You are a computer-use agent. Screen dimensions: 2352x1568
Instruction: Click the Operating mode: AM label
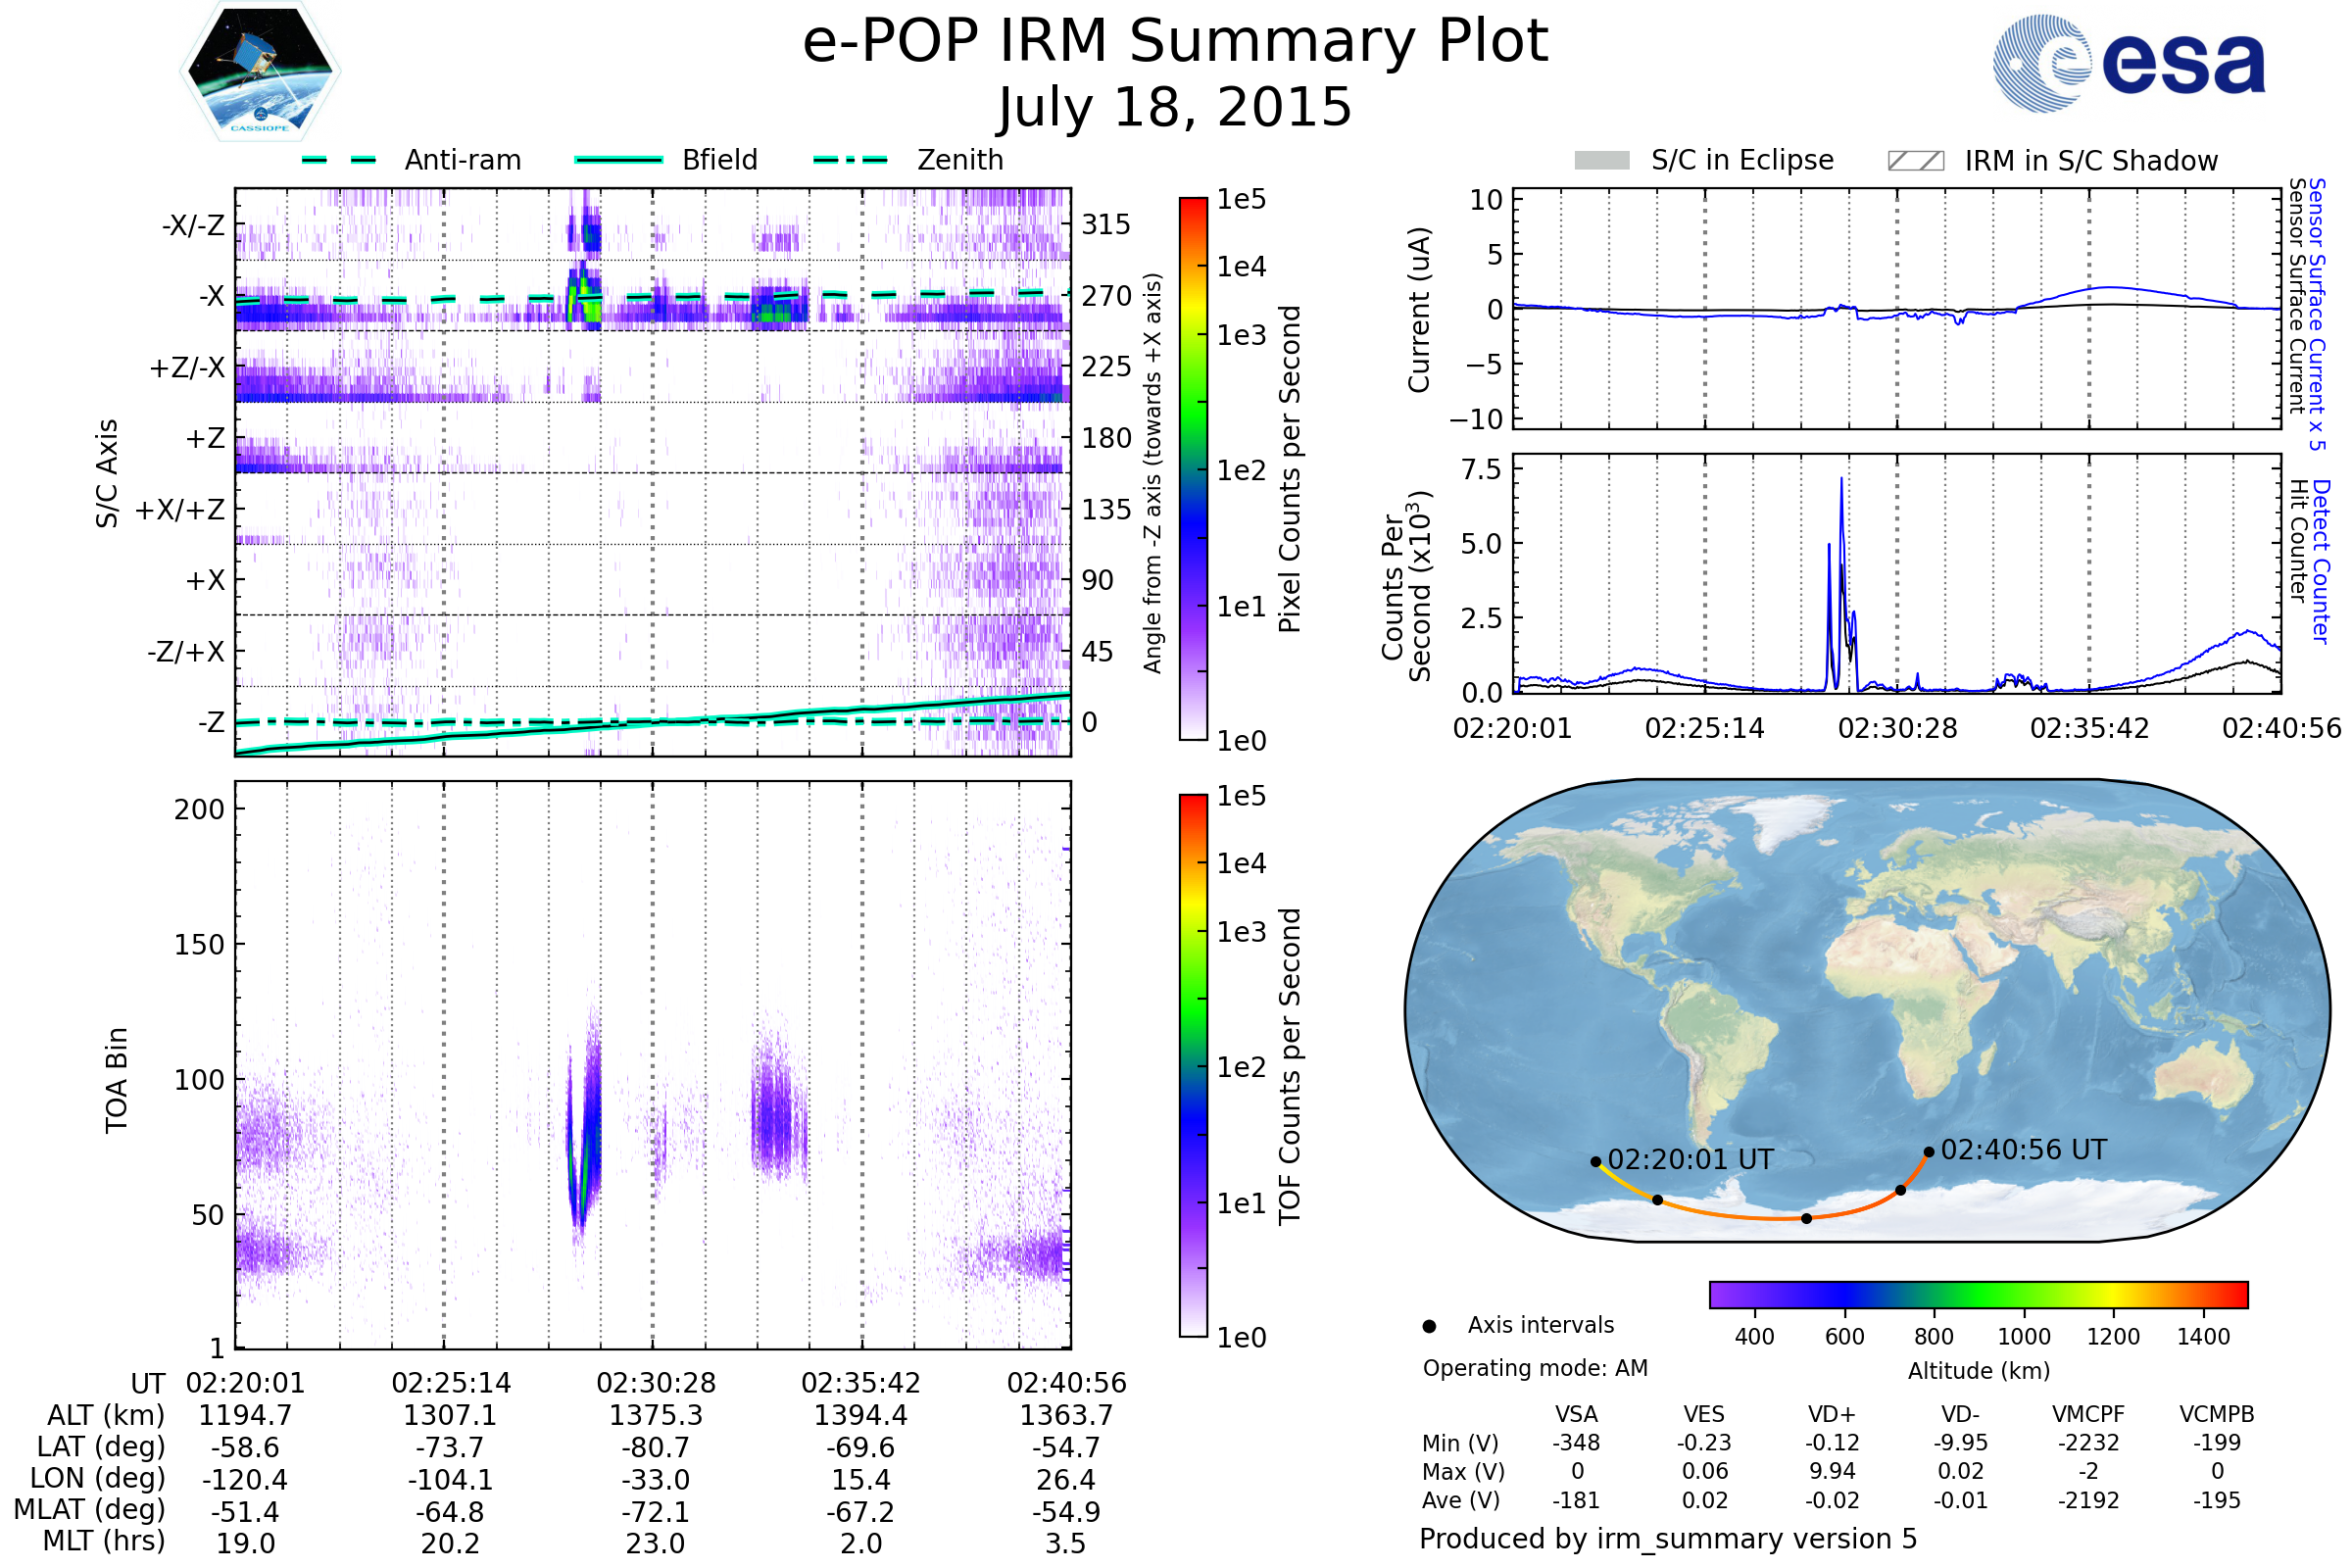pyautogui.click(x=1535, y=1368)
